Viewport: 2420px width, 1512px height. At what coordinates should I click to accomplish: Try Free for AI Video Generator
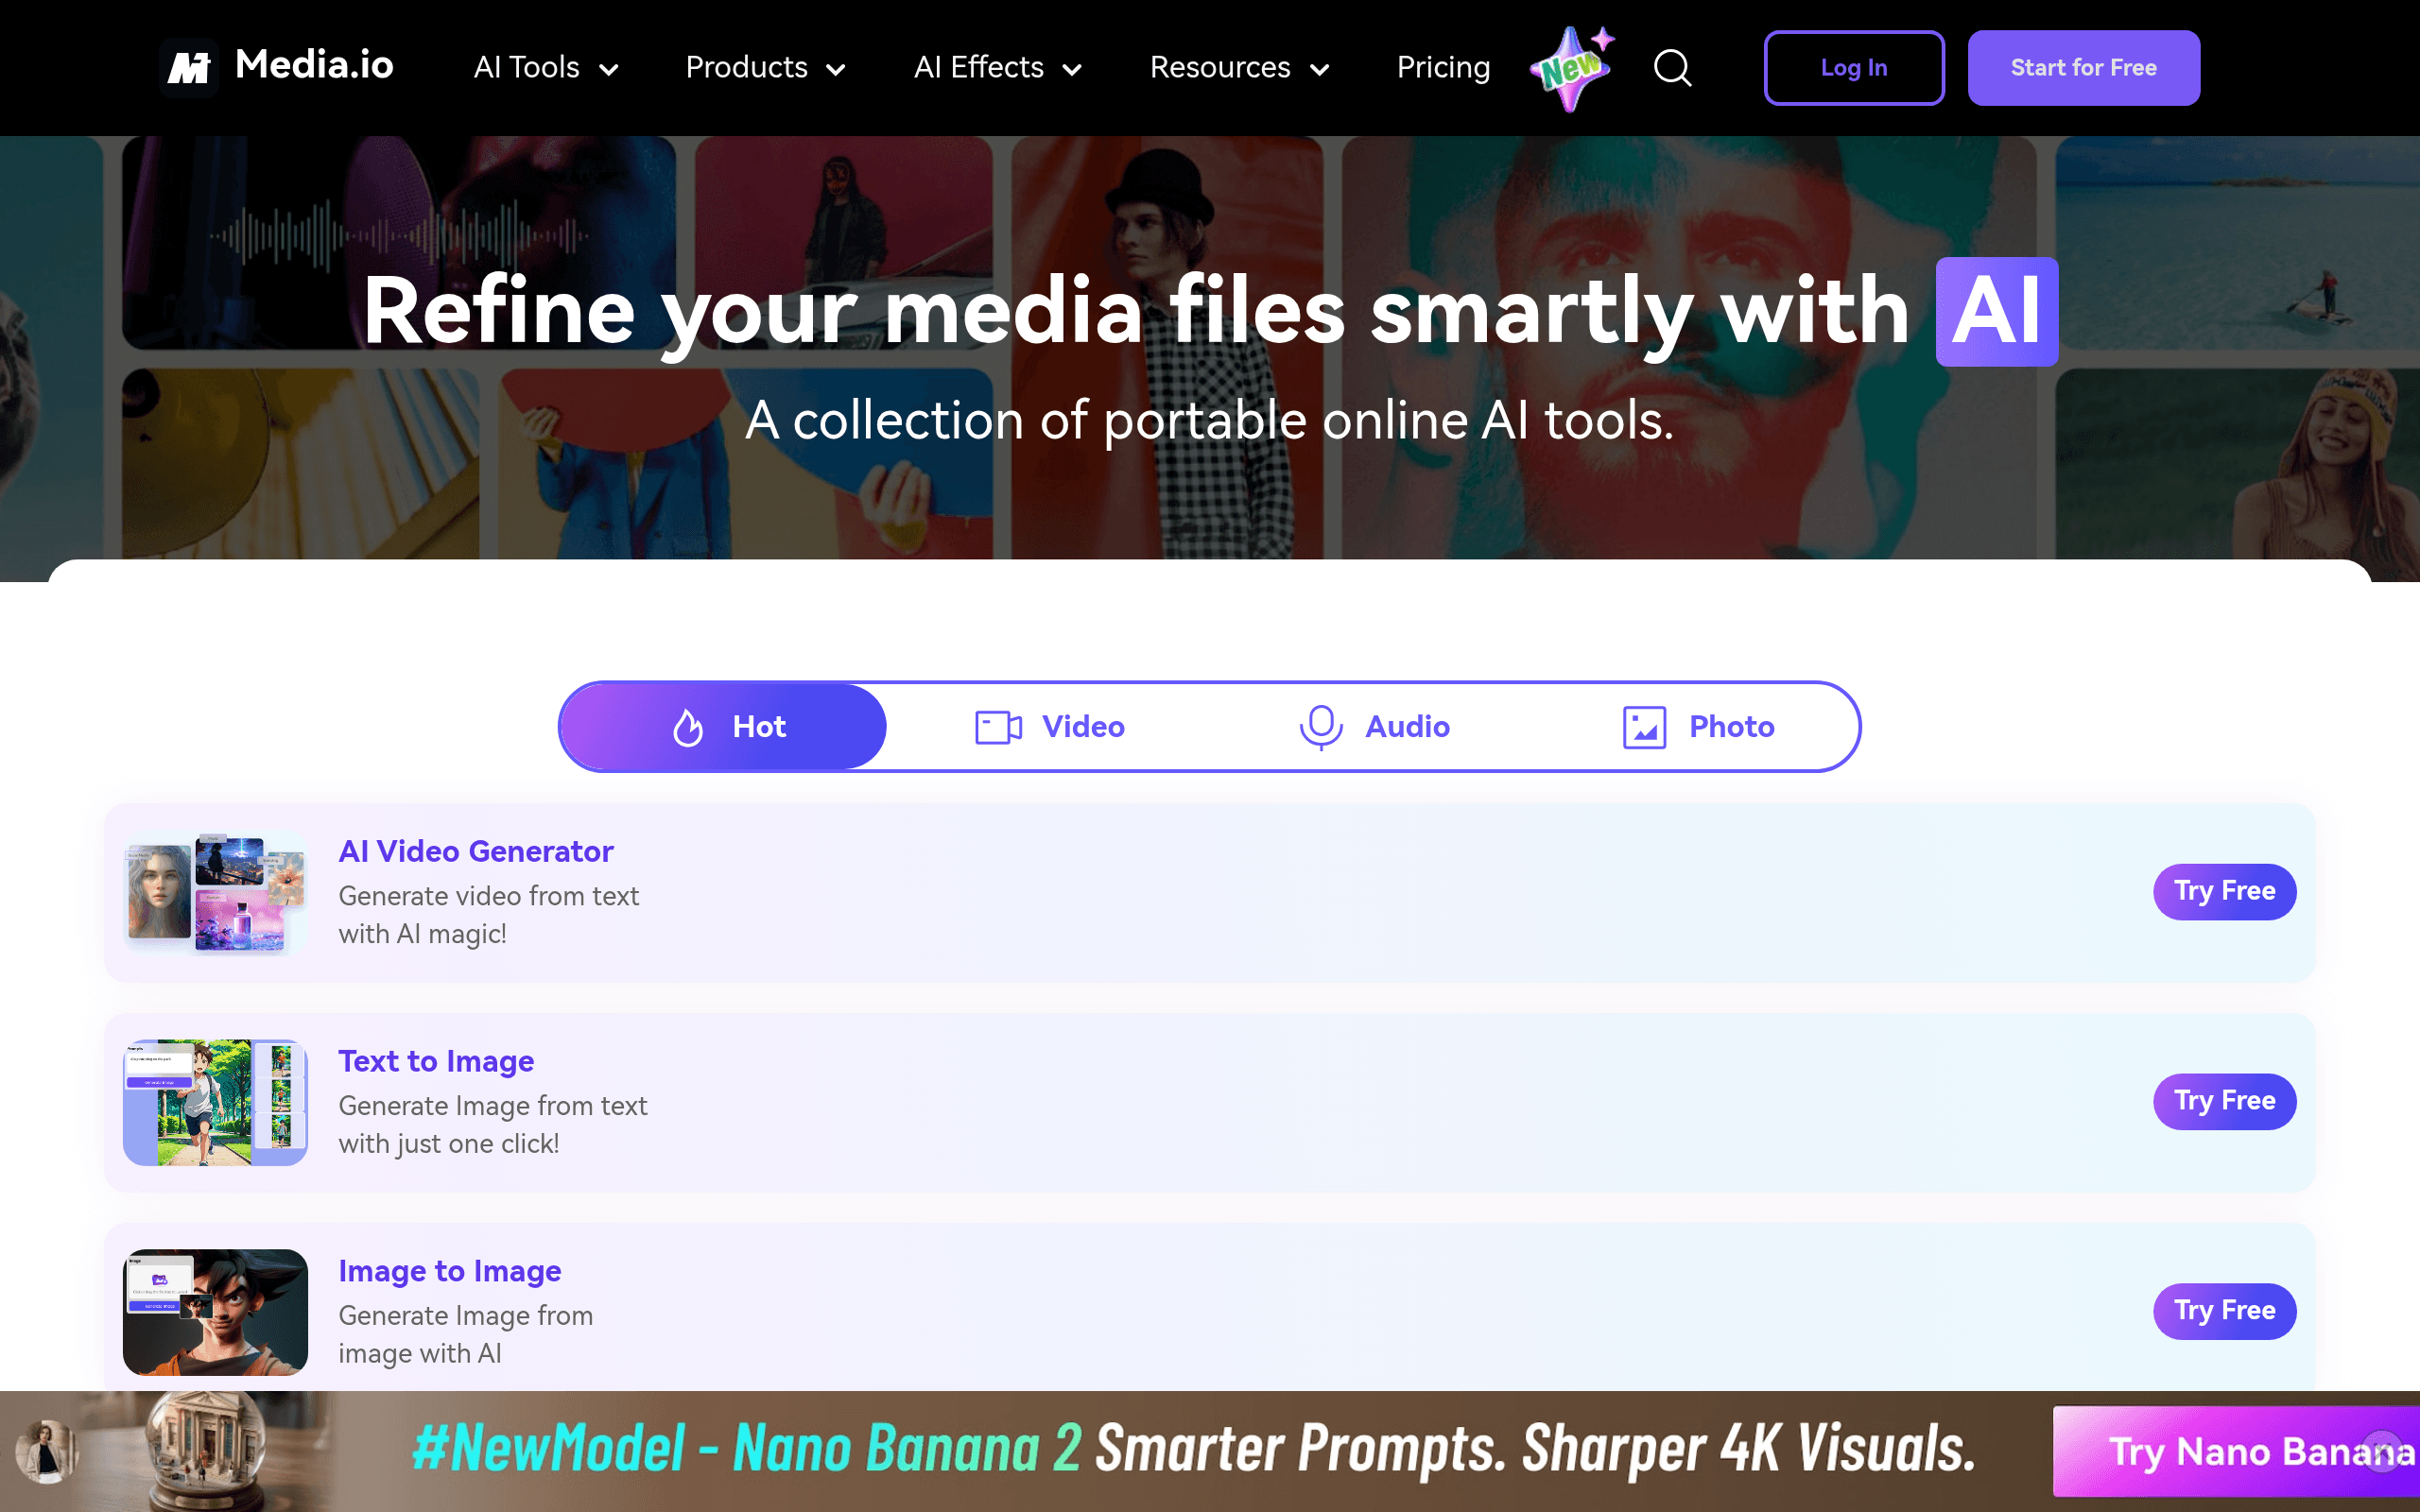tap(2224, 891)
